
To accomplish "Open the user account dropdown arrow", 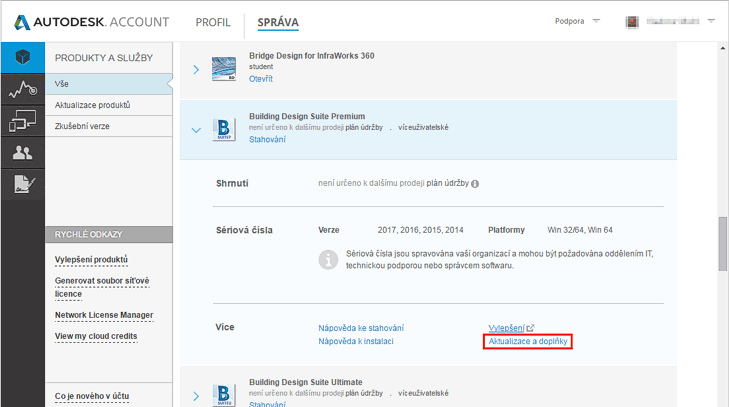I will 711,21.
